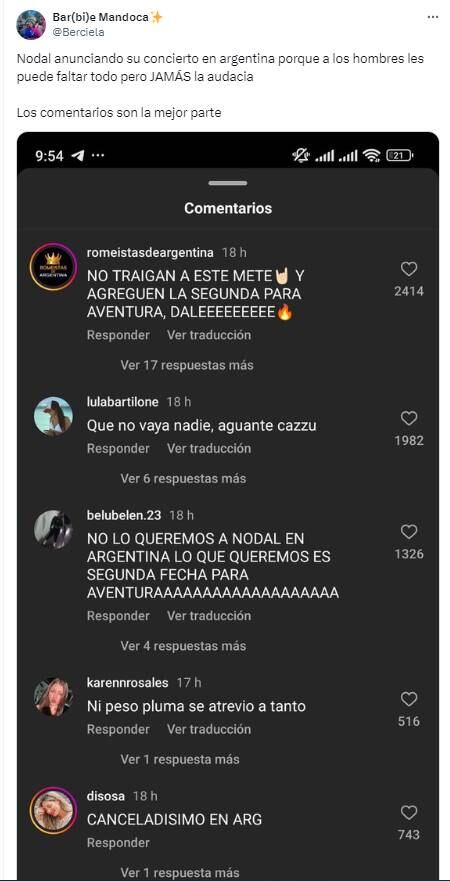Expand 'Ver 6 respuestas más' under lulabartilone

click(183, 479)
